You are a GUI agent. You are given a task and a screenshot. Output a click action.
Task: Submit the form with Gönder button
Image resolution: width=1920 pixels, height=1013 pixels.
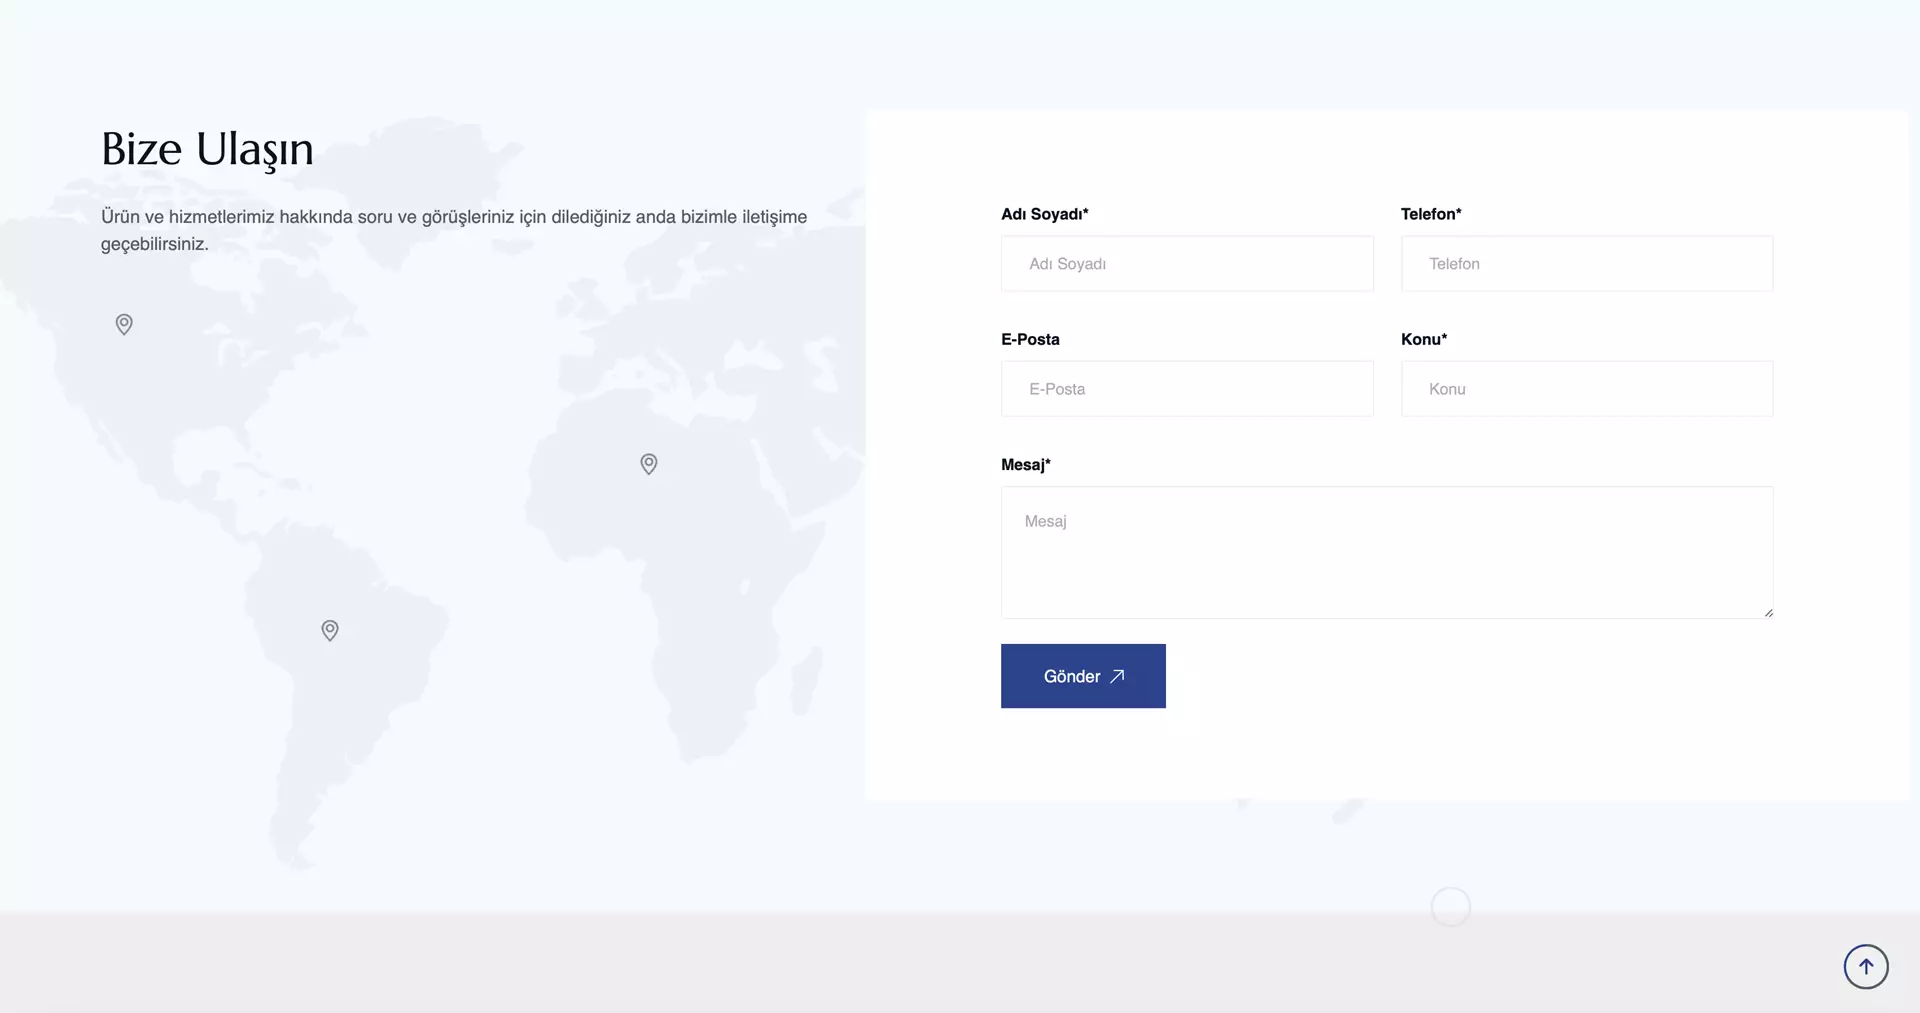pyautogui.click(x=1083, y=676)
